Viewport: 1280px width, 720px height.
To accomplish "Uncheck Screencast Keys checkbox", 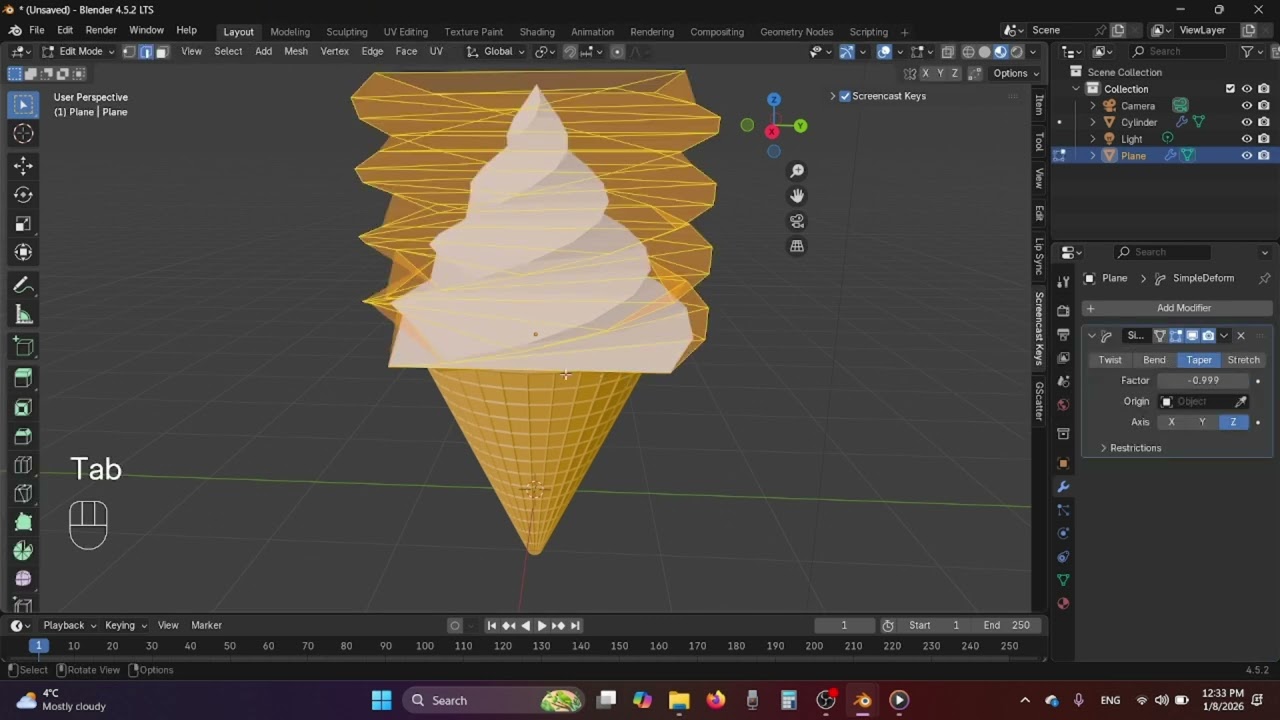I will pos(845,96).
